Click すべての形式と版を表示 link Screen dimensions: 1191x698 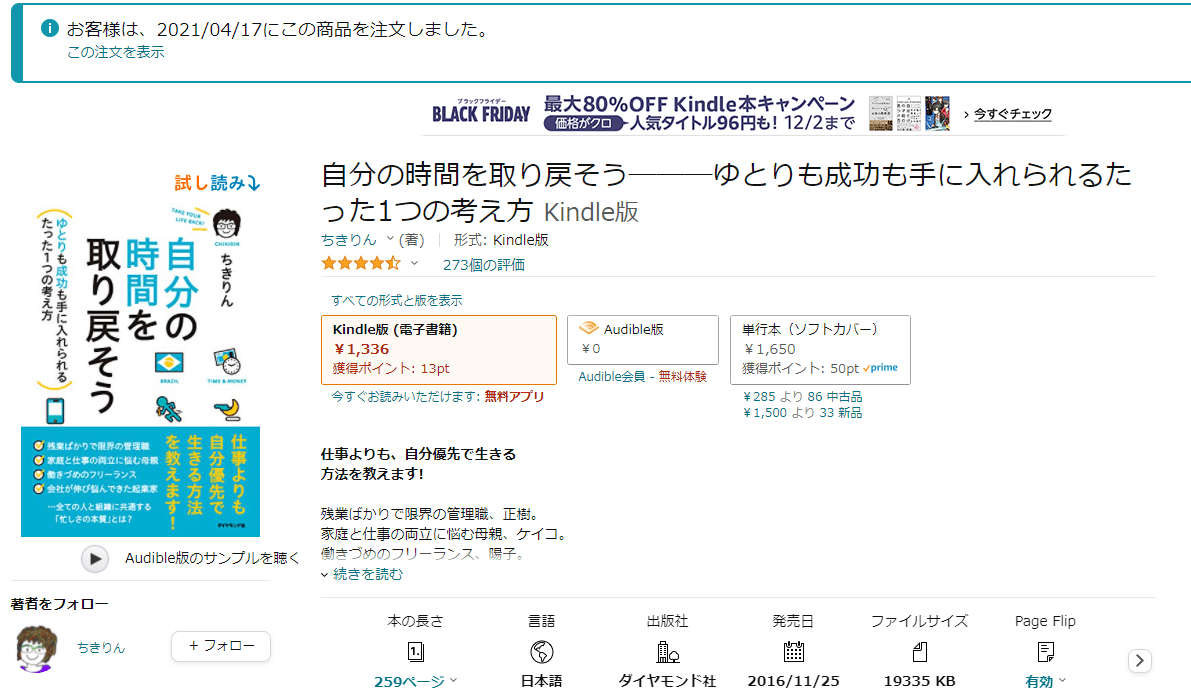[x=396, y=301]
